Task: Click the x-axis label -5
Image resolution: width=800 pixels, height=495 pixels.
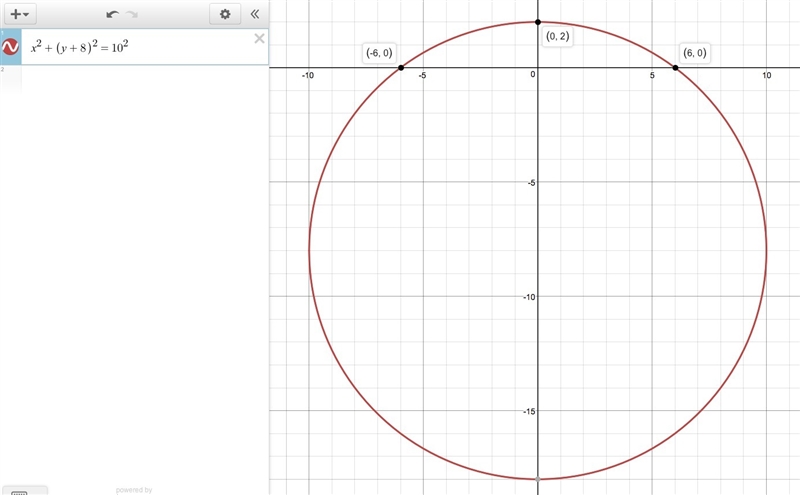Action: 422,76
